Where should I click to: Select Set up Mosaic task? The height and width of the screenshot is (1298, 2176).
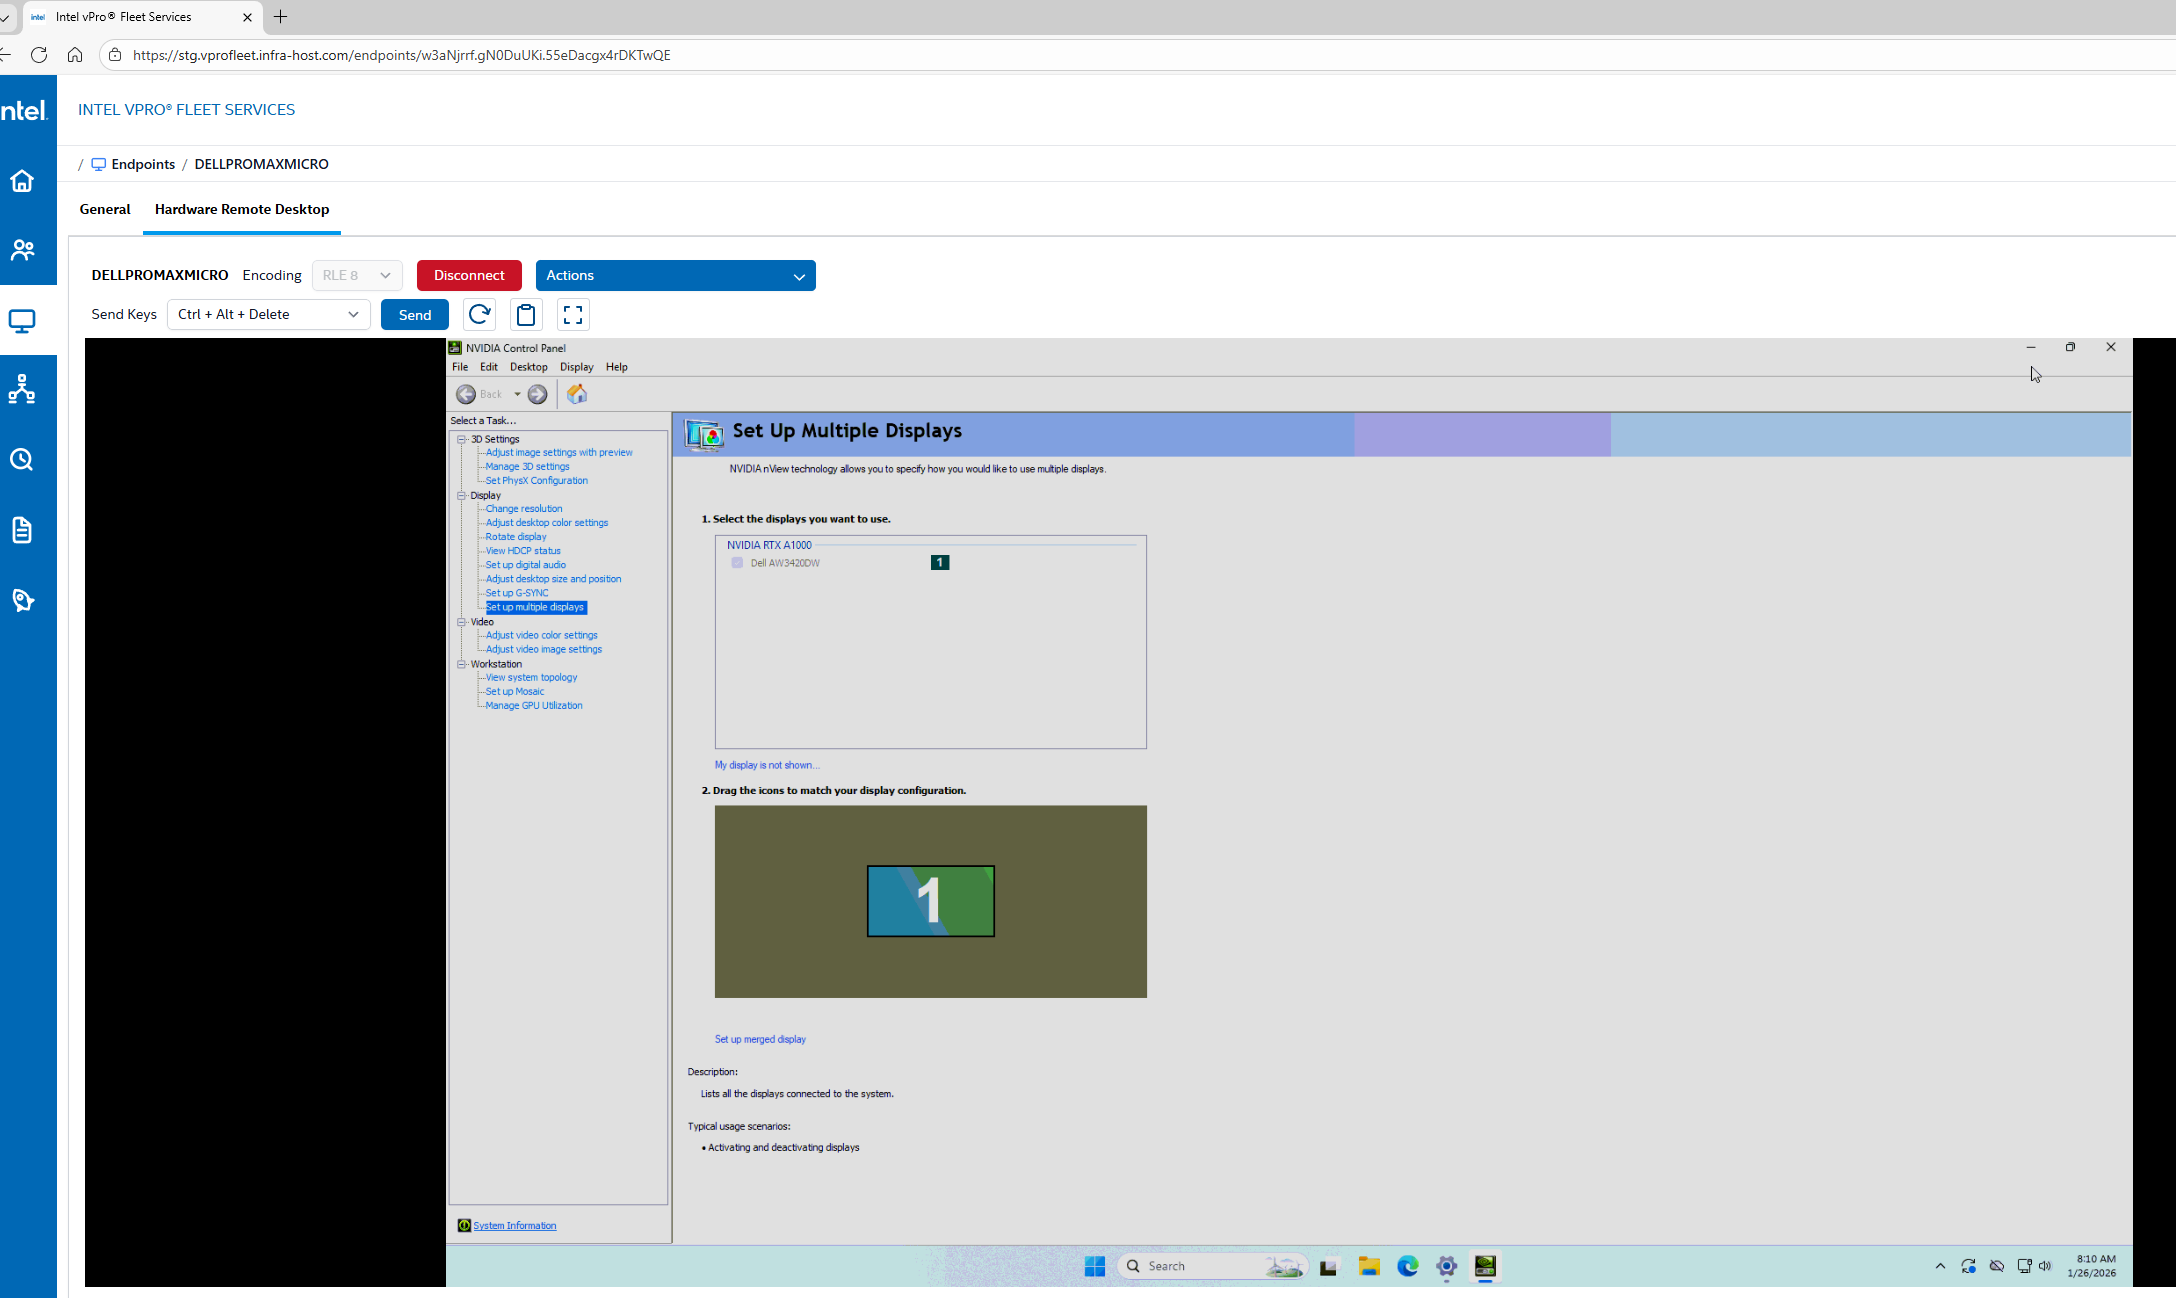point(515,692)
